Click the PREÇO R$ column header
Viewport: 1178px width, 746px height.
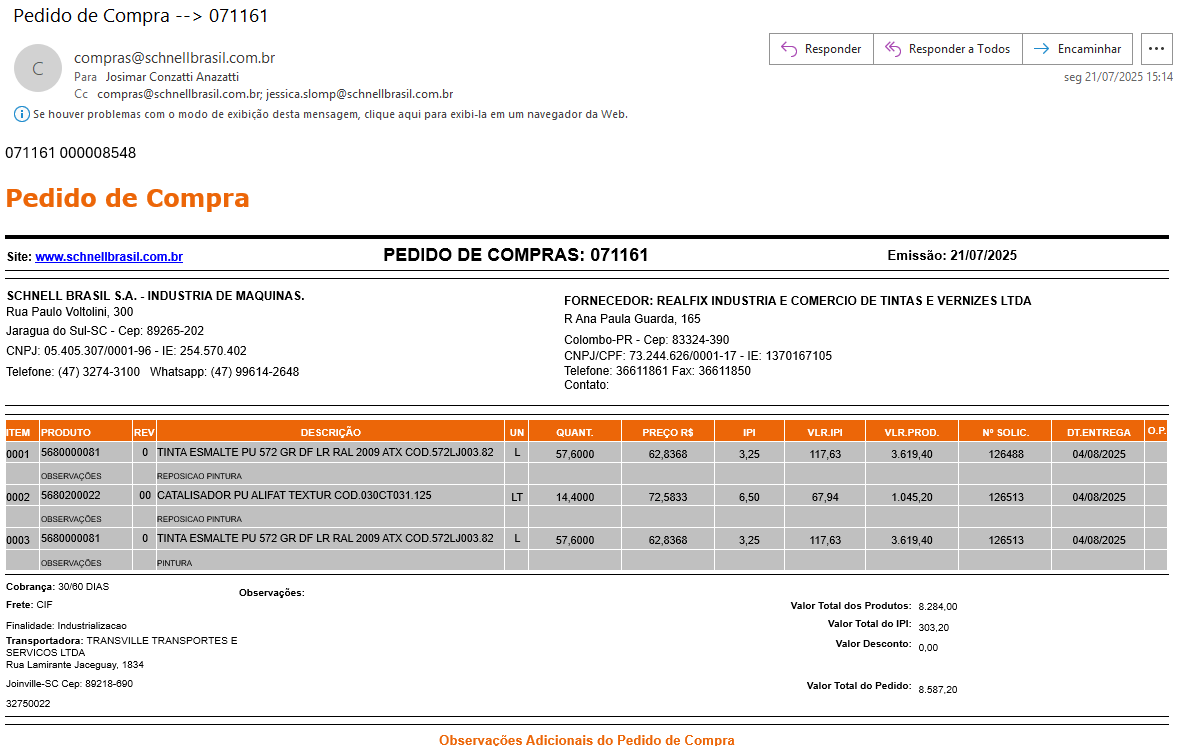pyautogui.click(x=668, y=432)
